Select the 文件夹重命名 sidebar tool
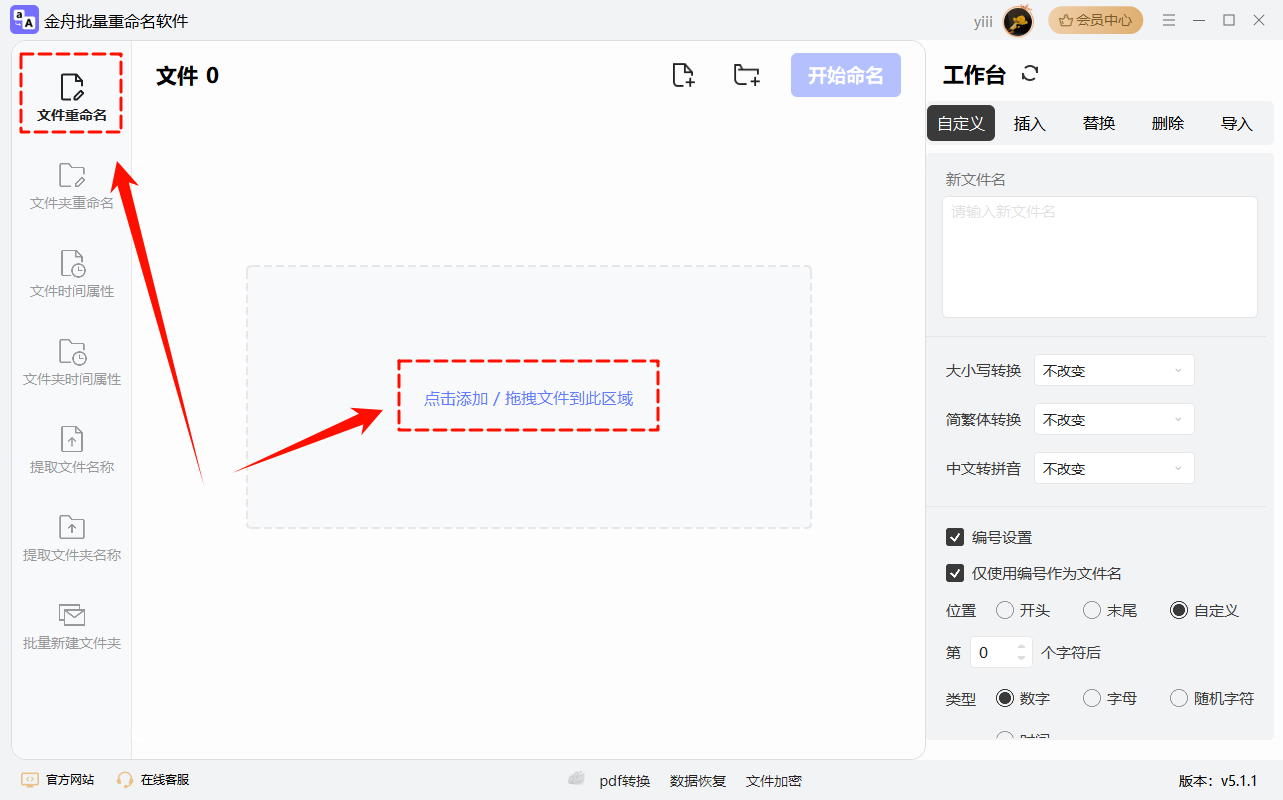Screen dimensions: 1283x800 pos(70,185)
